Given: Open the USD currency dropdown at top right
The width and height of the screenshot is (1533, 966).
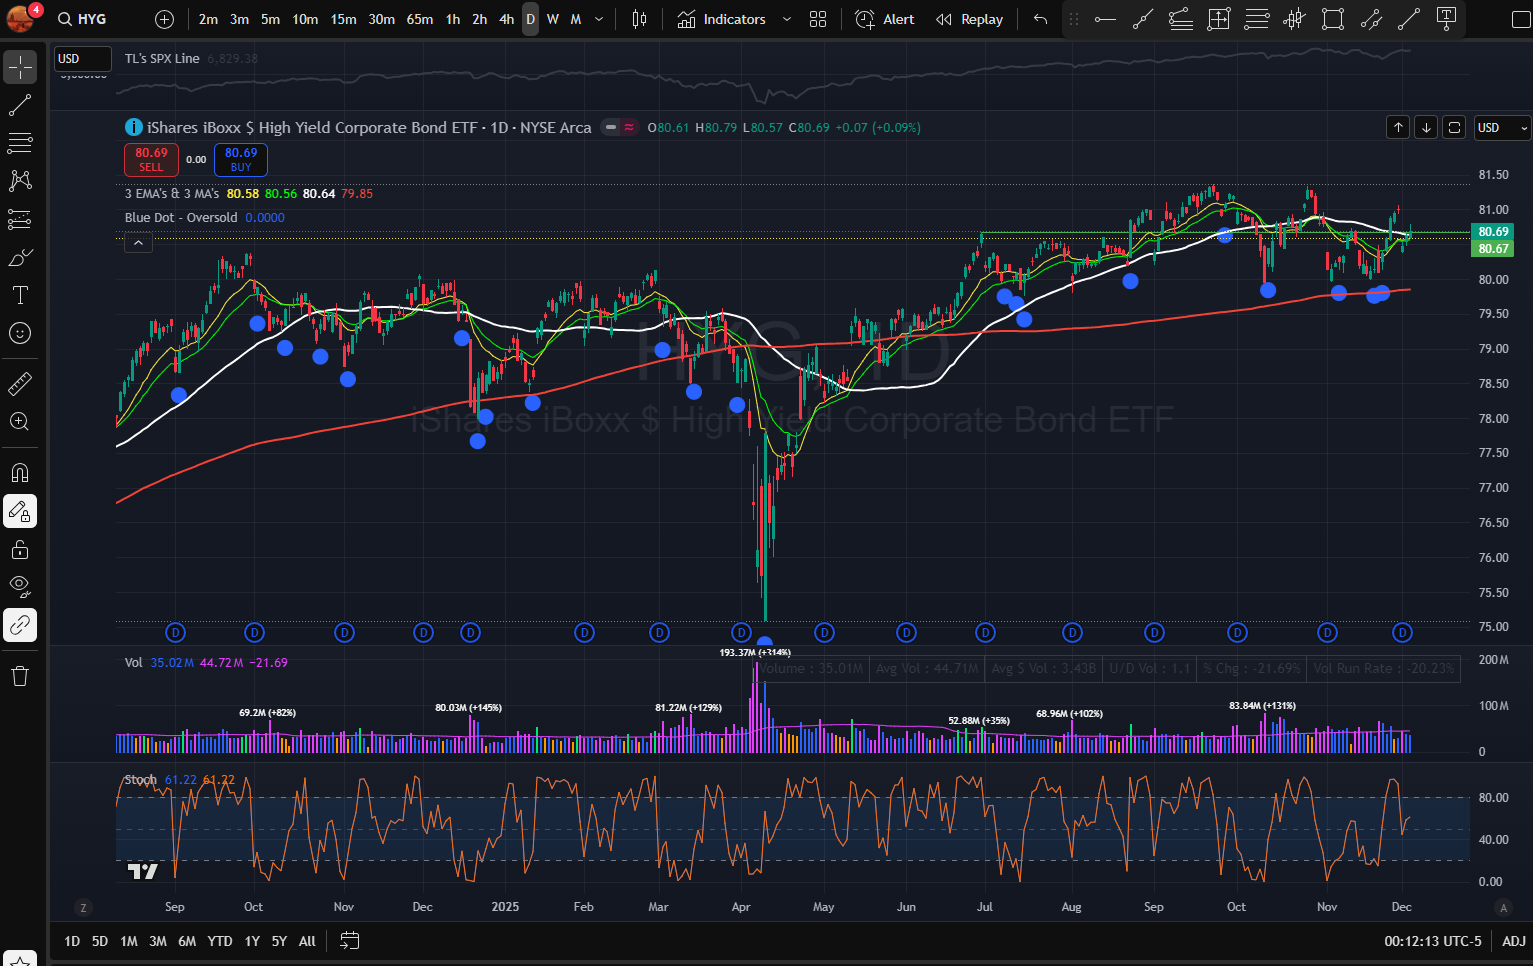Looking at the screenshot, I should point(1502,127).
